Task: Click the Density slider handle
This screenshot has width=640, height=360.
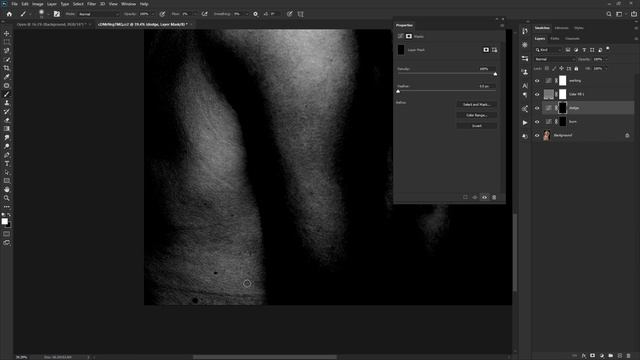Action: pos(495,74)
